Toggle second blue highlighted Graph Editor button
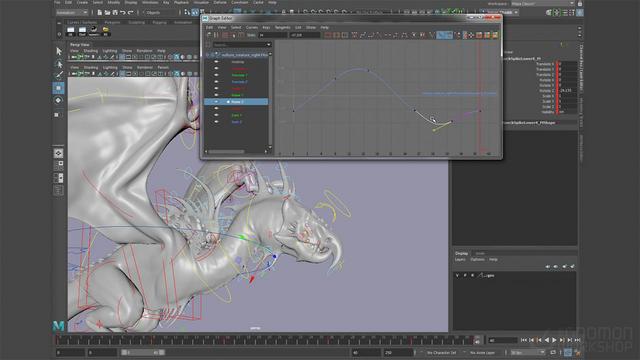Image resolution: width=640 pixels, height=360 pixels. tap(449, 35)
